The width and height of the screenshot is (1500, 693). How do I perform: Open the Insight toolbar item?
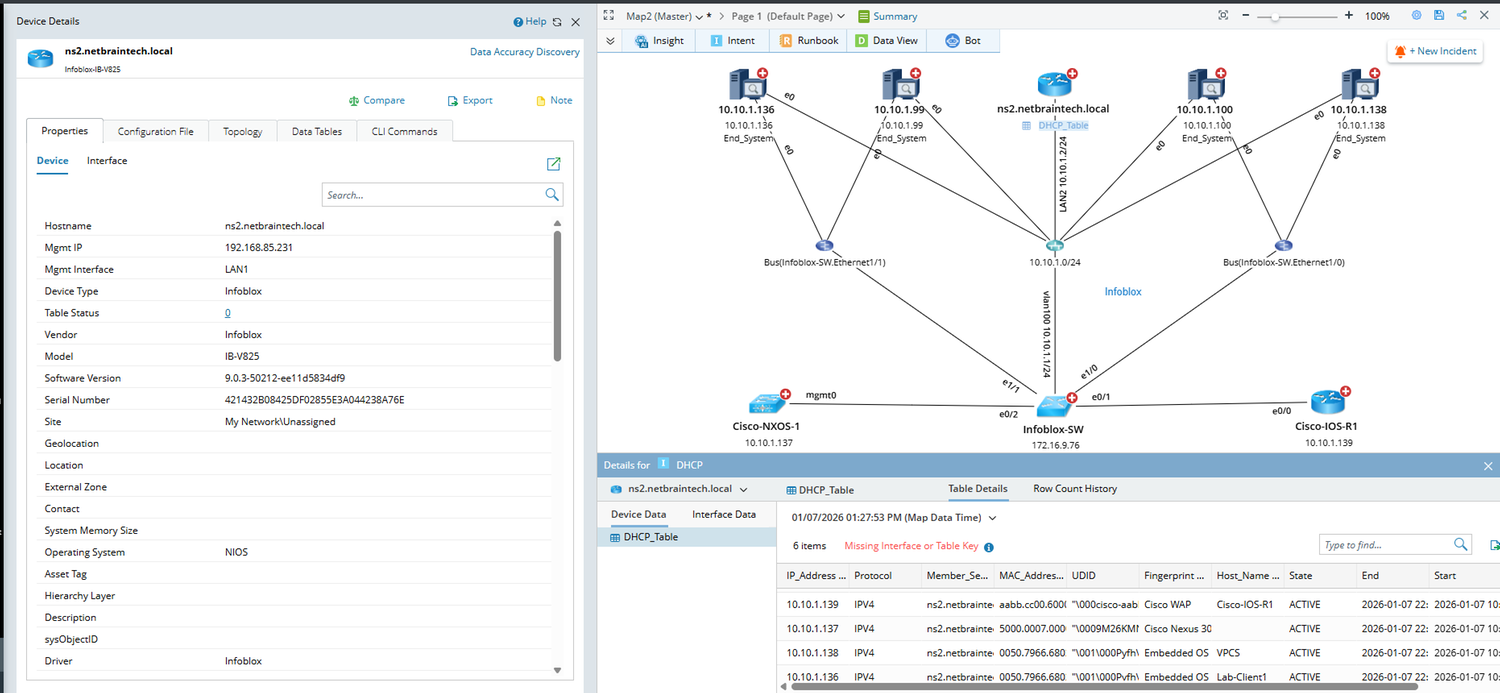pyautogui.click(x=660, y=41)
